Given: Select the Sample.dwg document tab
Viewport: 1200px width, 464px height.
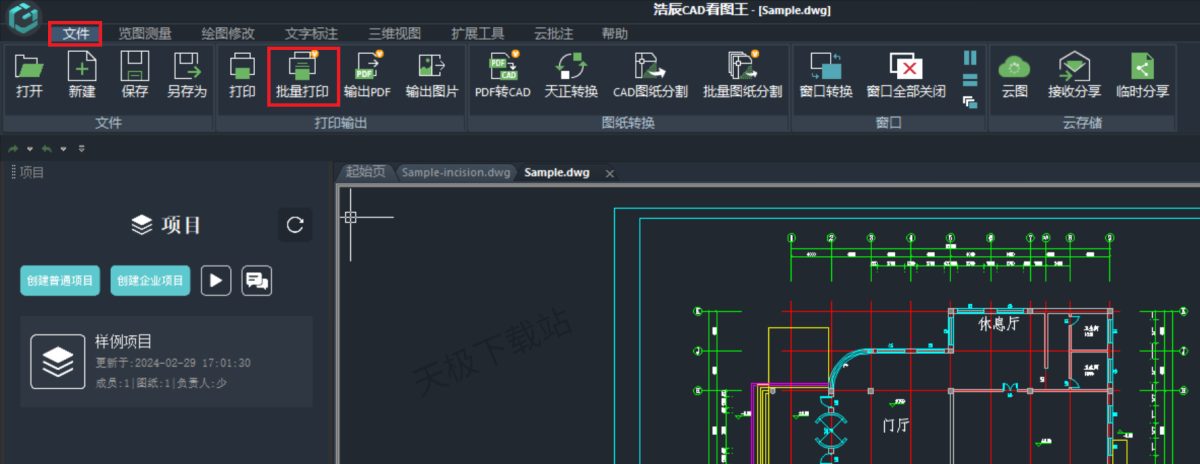Looking at the screenshot, I should pos(557,172).
